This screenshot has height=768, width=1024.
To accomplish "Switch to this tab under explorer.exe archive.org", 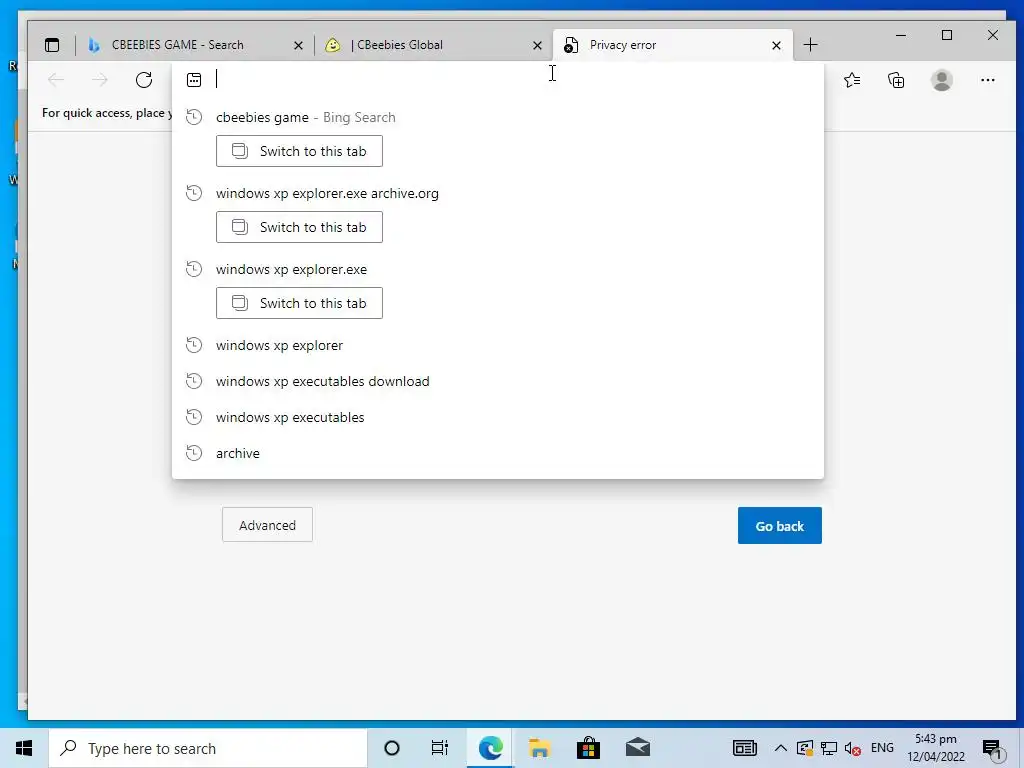I will pyautogui.click(x=299, y=227).
